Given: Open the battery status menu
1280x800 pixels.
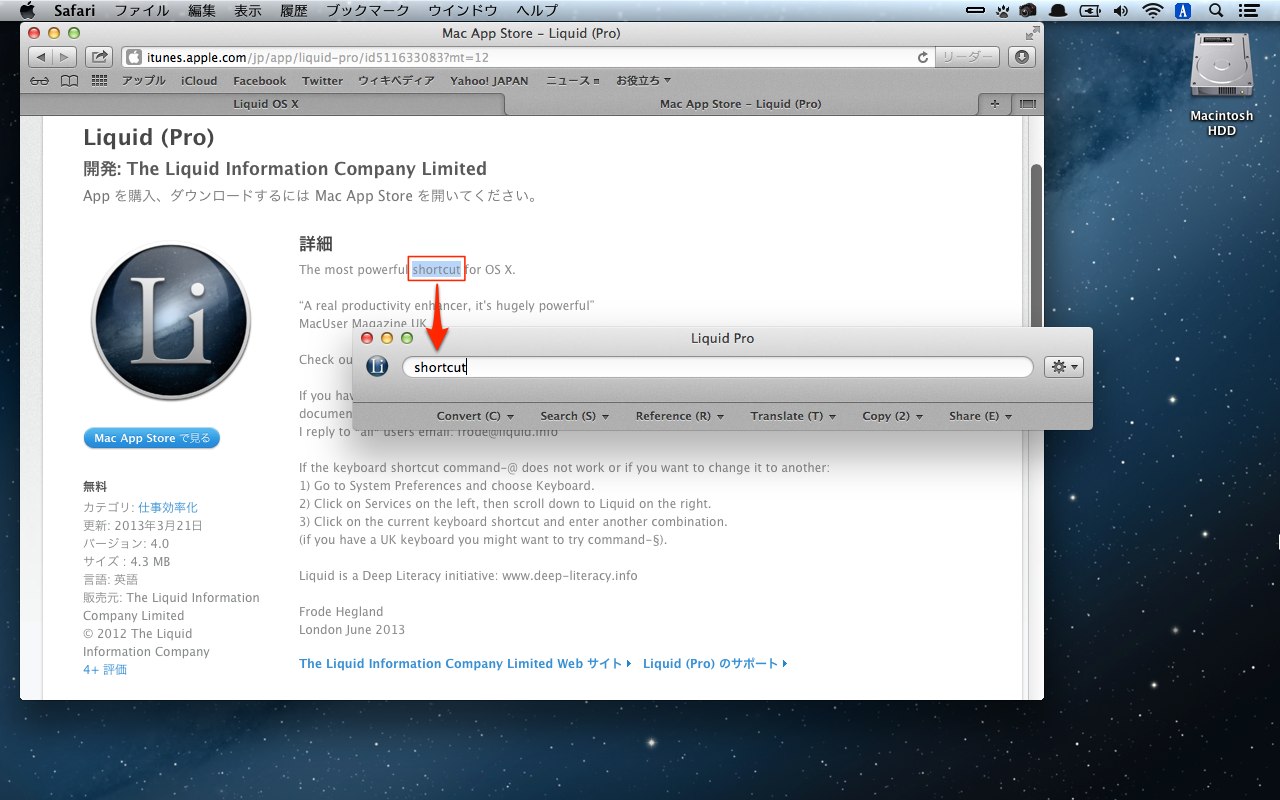Looking at the screenshot, I should 1090,11.
